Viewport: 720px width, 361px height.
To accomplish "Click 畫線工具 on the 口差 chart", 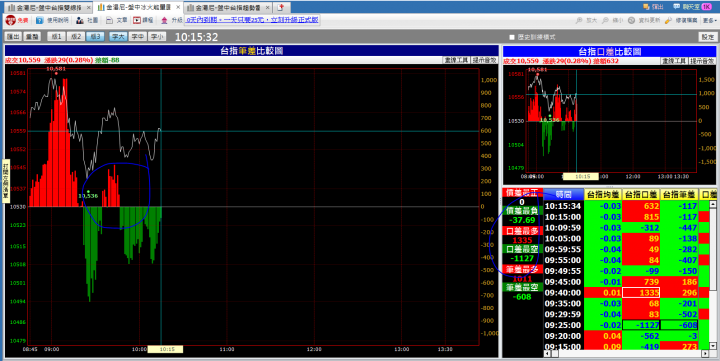I will [x=674, y=61].
